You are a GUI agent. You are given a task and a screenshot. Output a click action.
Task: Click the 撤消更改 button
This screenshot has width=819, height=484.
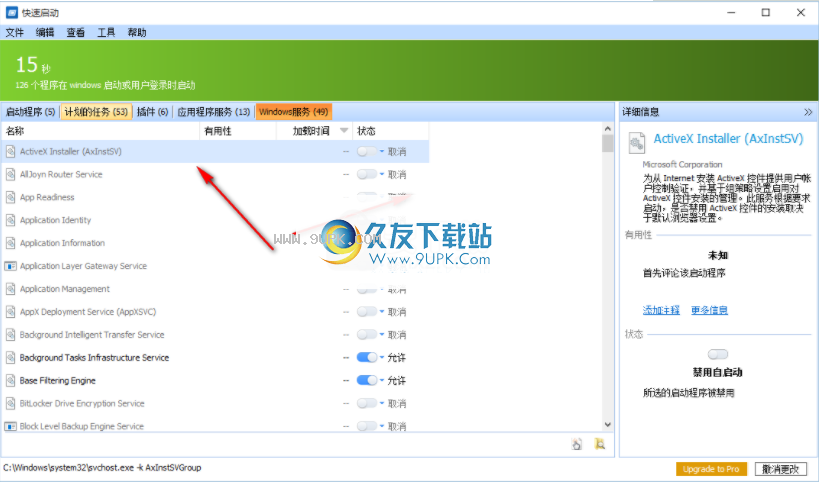(x=780, y=469)
